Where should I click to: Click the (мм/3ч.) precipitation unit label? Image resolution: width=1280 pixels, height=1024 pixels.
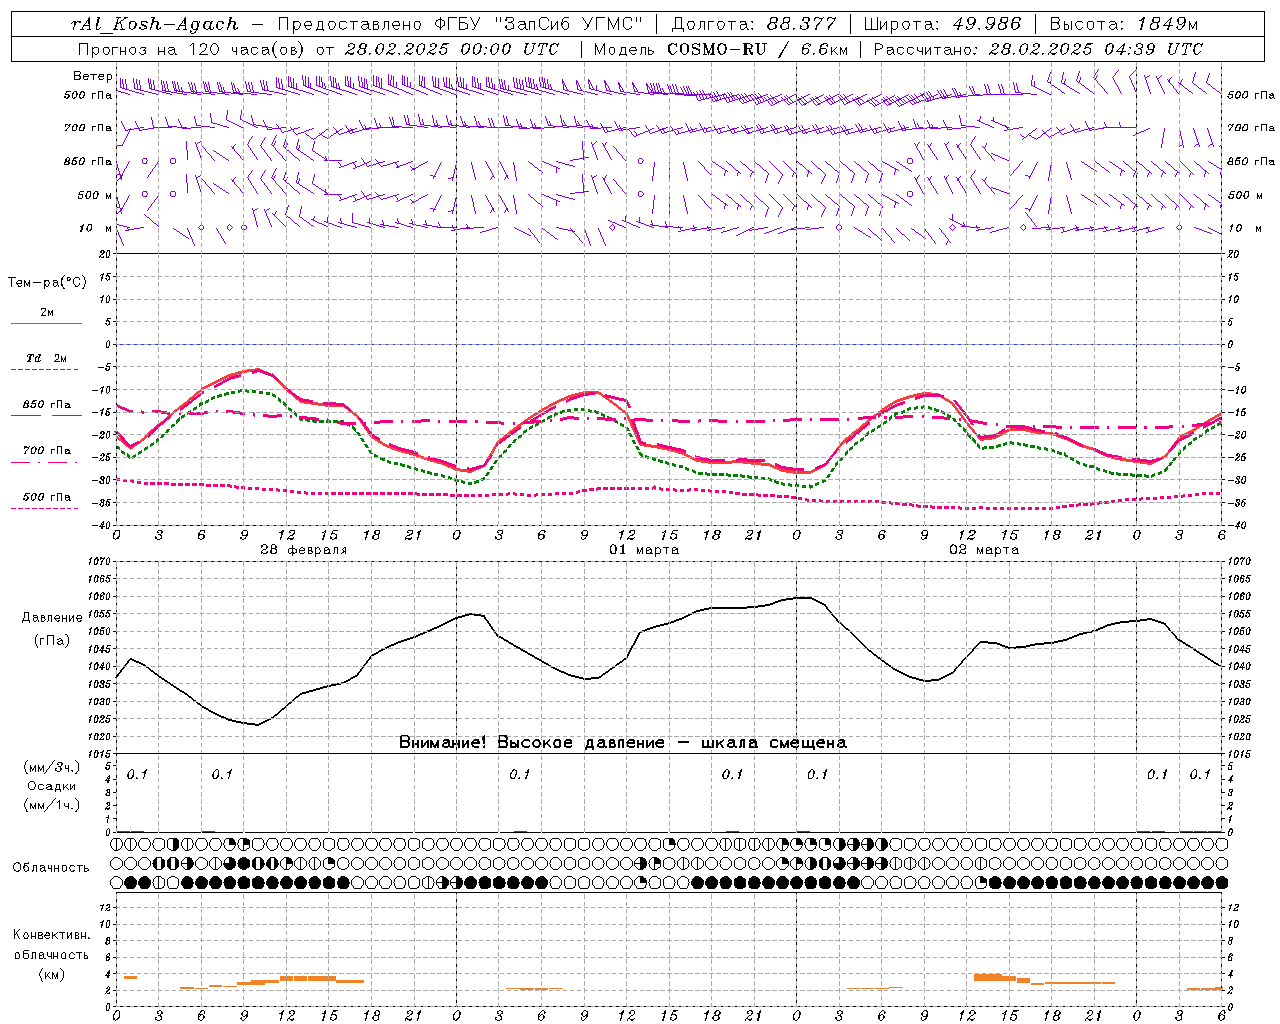52,767
